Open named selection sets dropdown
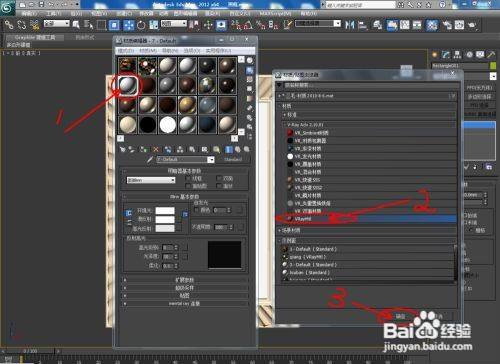 [318, 23]
